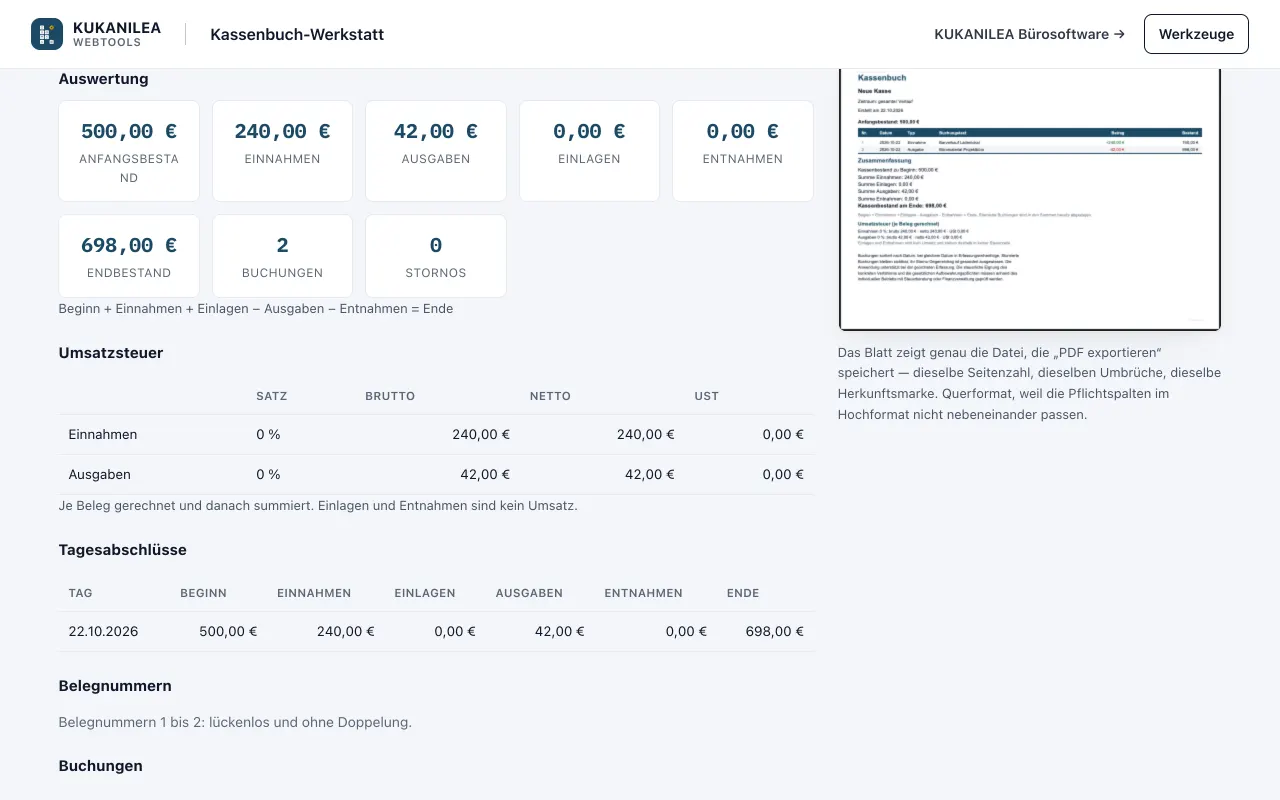Viewport: 1280px width, 800px height.
Task: Select the Entnahmen summary card value 0,00 €
Action: tap(743, 131)
